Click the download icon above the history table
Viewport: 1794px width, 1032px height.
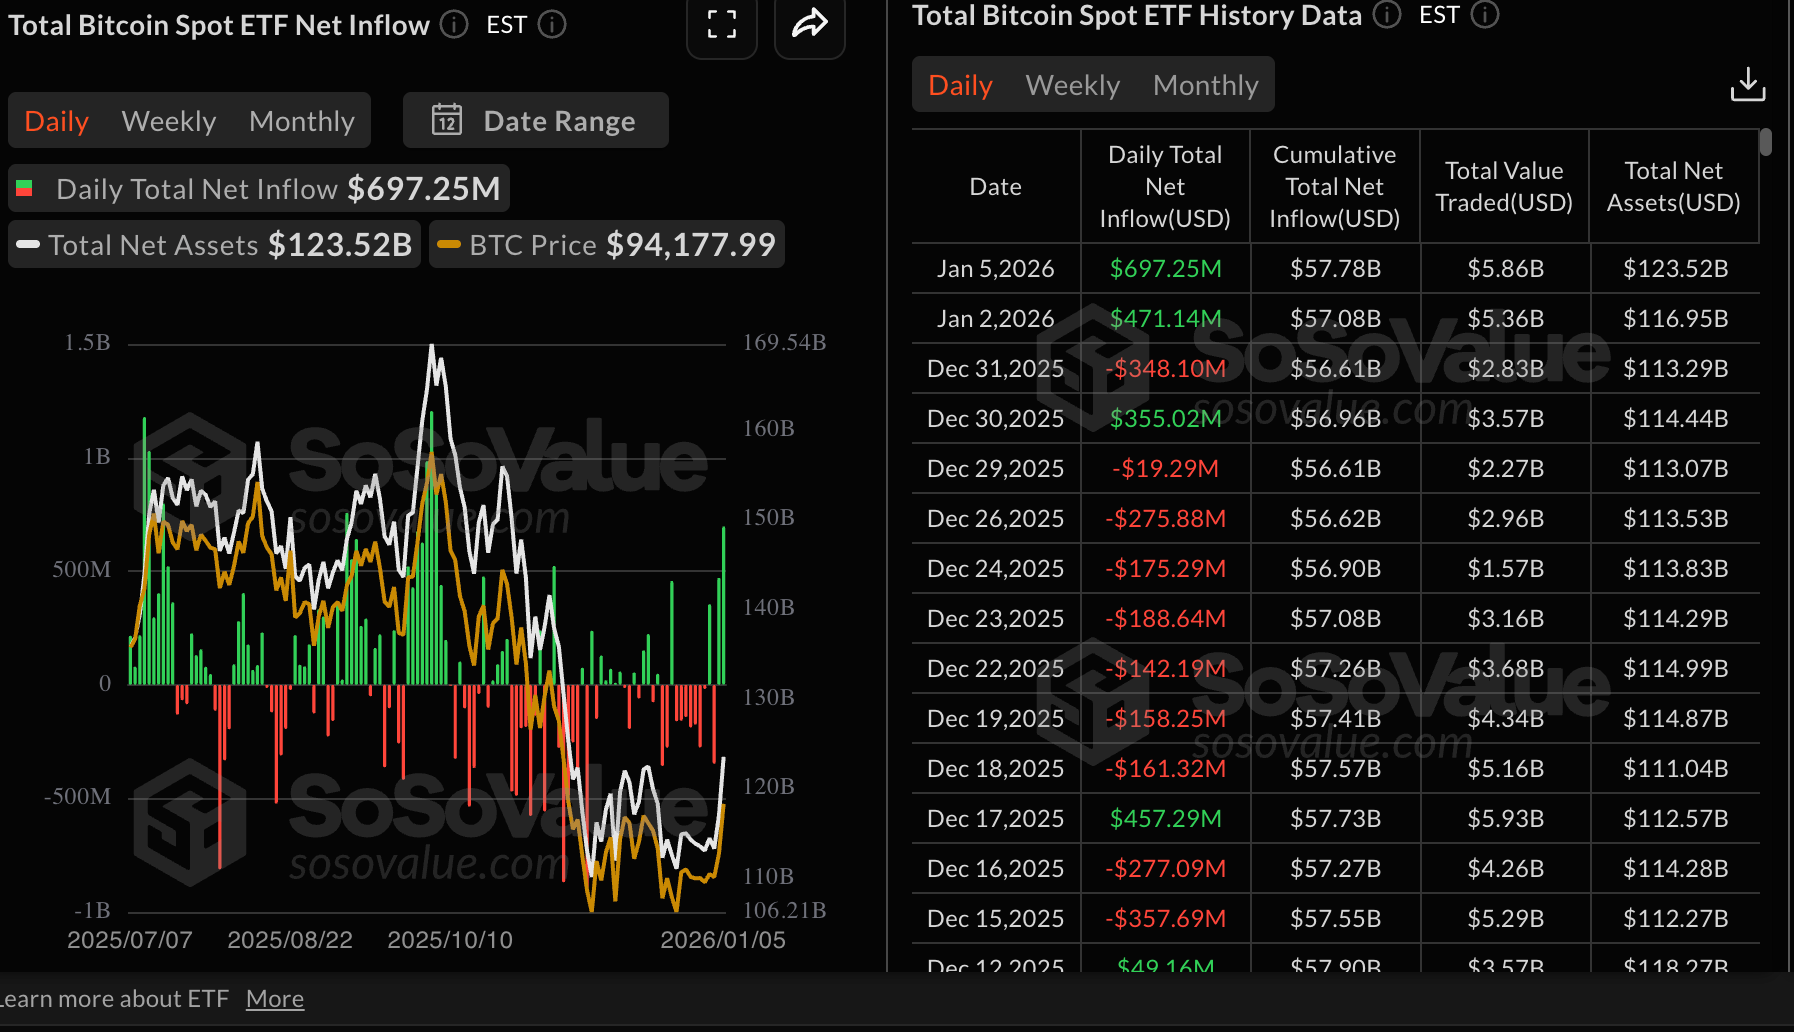[x=1747, y=84]
